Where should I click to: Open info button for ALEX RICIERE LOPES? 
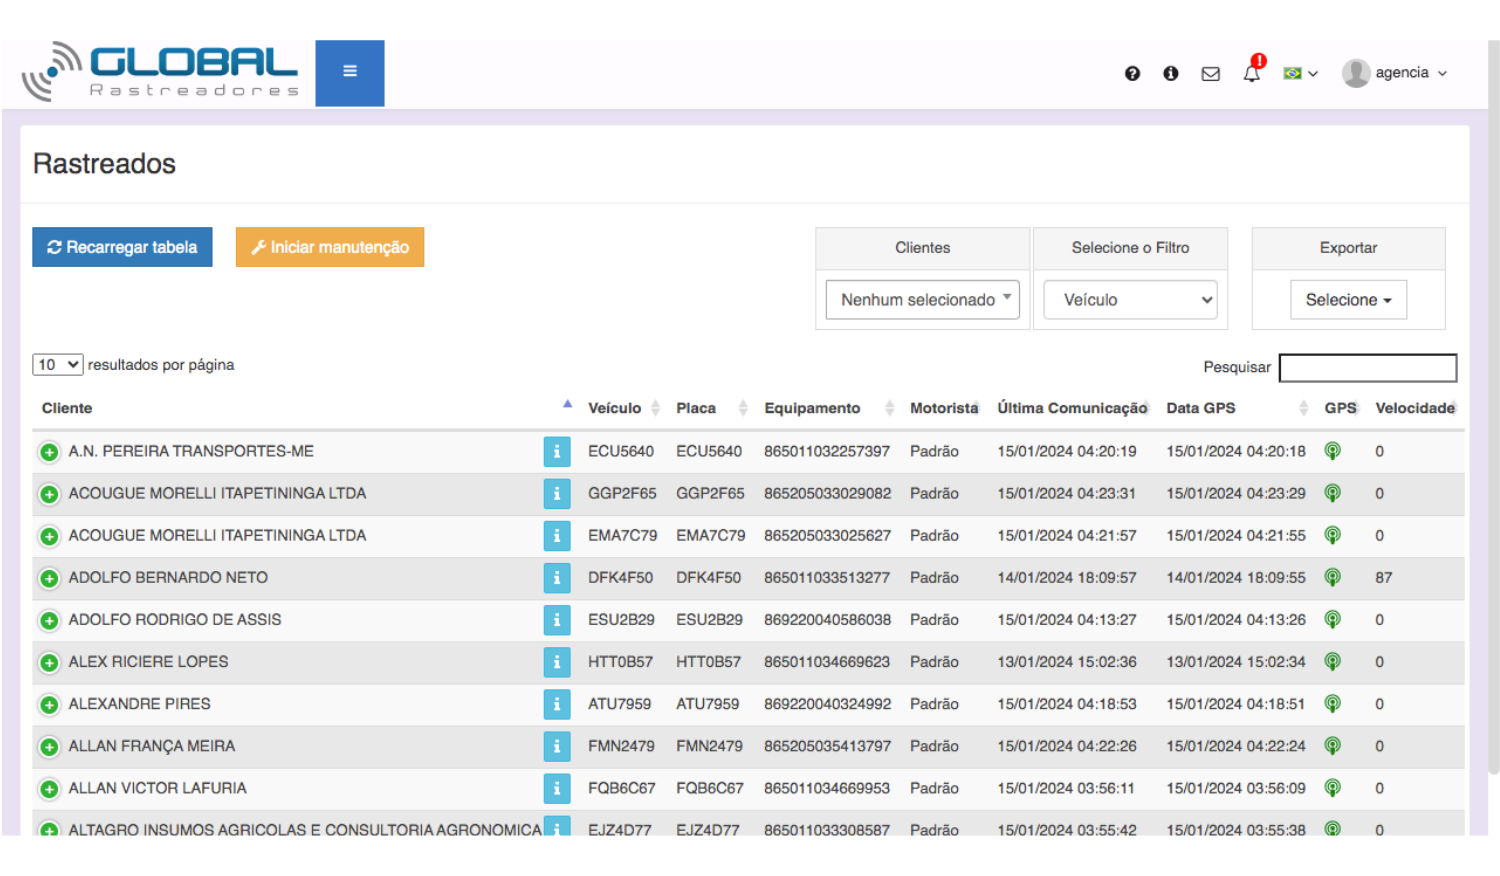[x=557, y=662]
